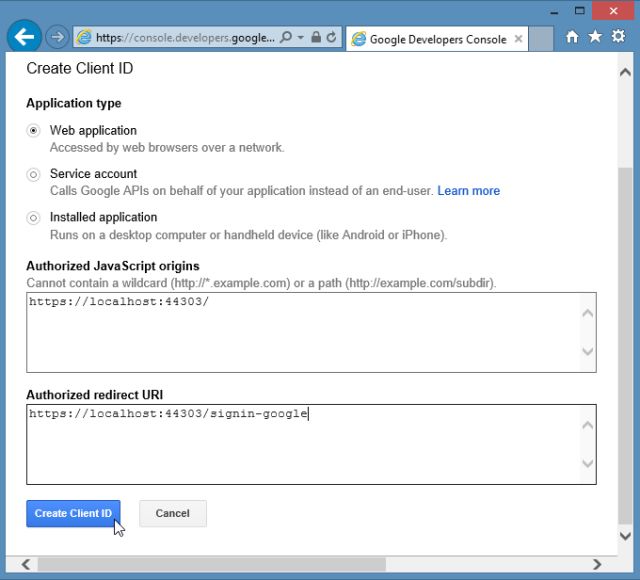Close the Google Developers Console tab
Viewport: 640px width, 580px height.
pyautogui.click(x=518, y=39)
